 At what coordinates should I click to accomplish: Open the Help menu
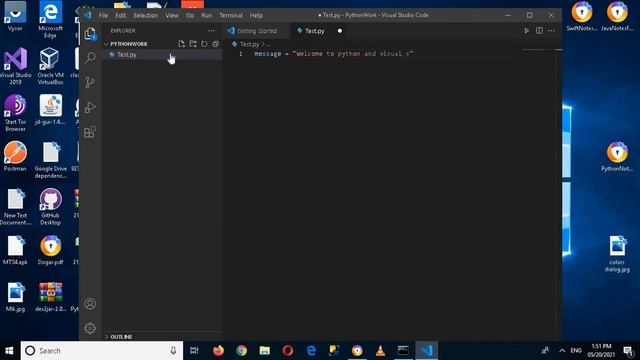tap(256, 15)
